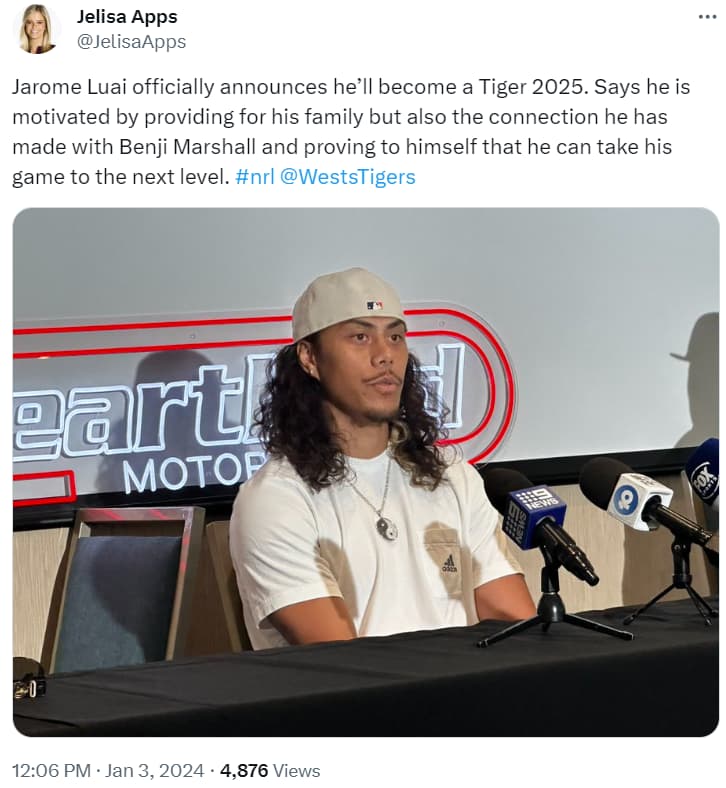The height and width of the screenshot is (788, 726).
Task: Click the Adidas logo on white shirt
Action: tap(449, 563)
